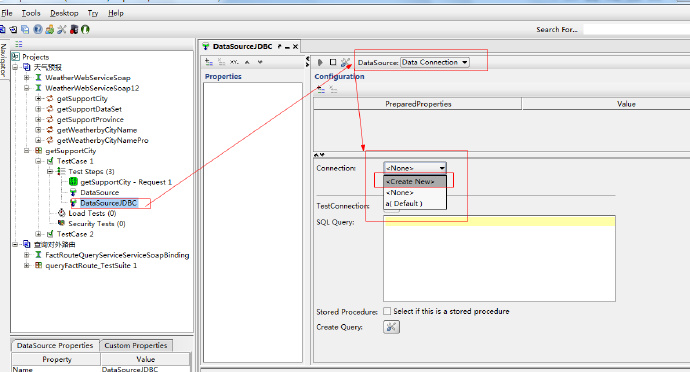Collapse the 天气预报 project node

[15, 67]
